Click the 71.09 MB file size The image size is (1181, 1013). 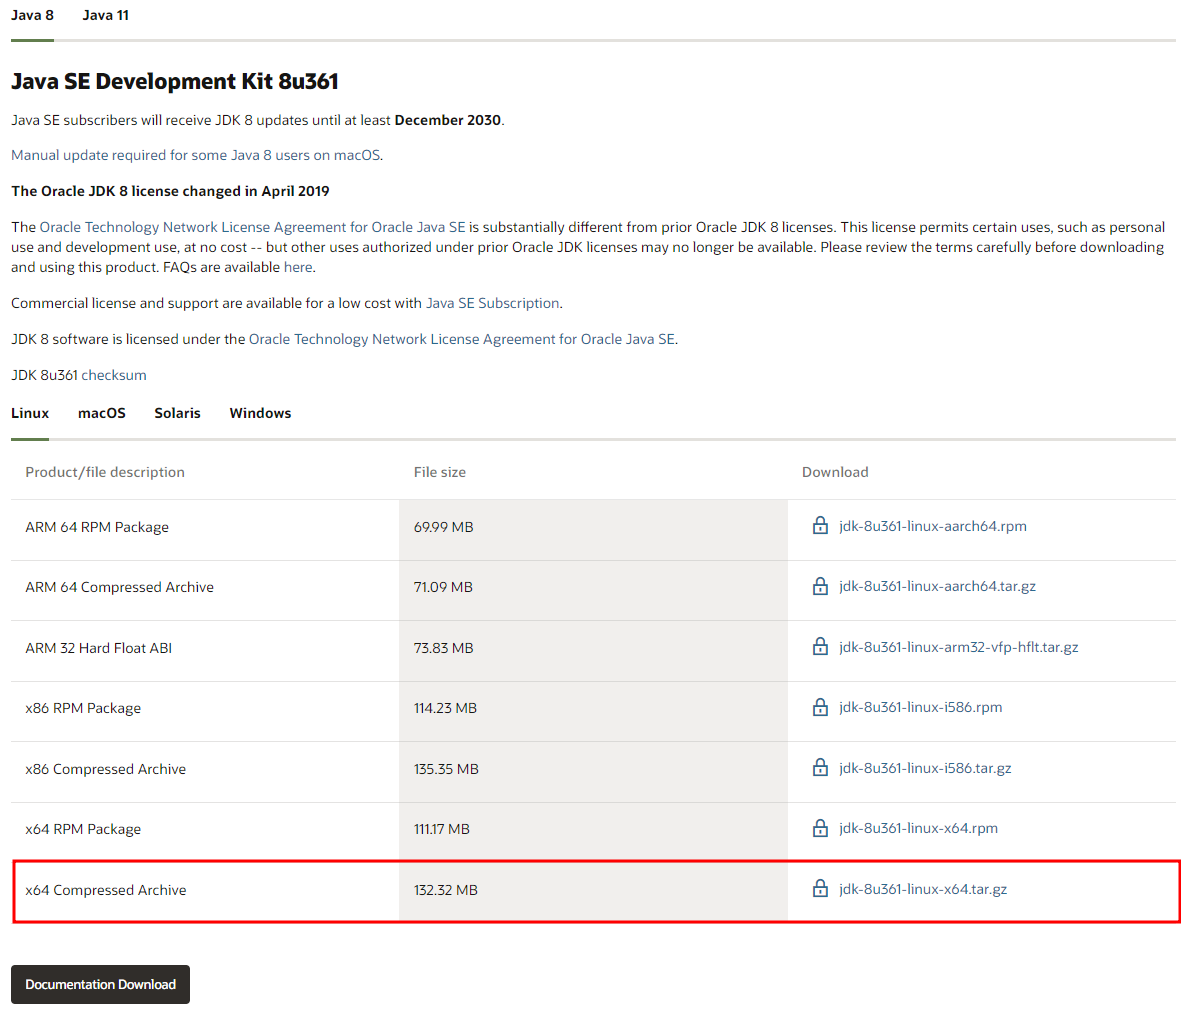click(443, 587)
